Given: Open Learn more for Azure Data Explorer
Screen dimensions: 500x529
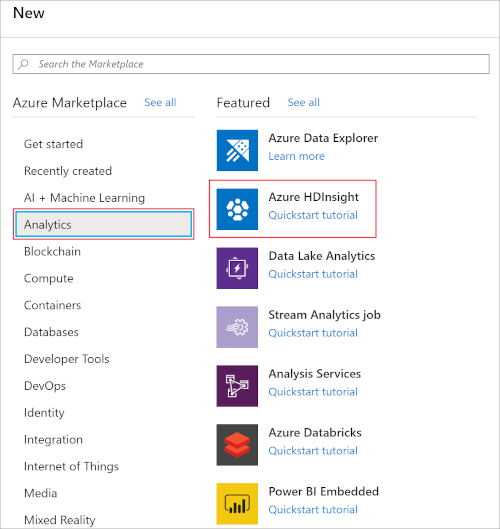Looking at the screenshot, I should [296, 156].
